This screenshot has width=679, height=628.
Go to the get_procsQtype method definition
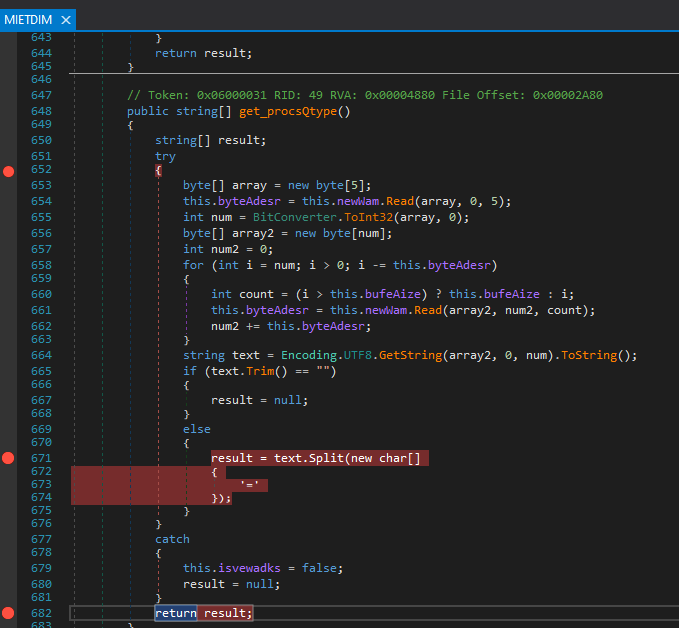[287, 110]
